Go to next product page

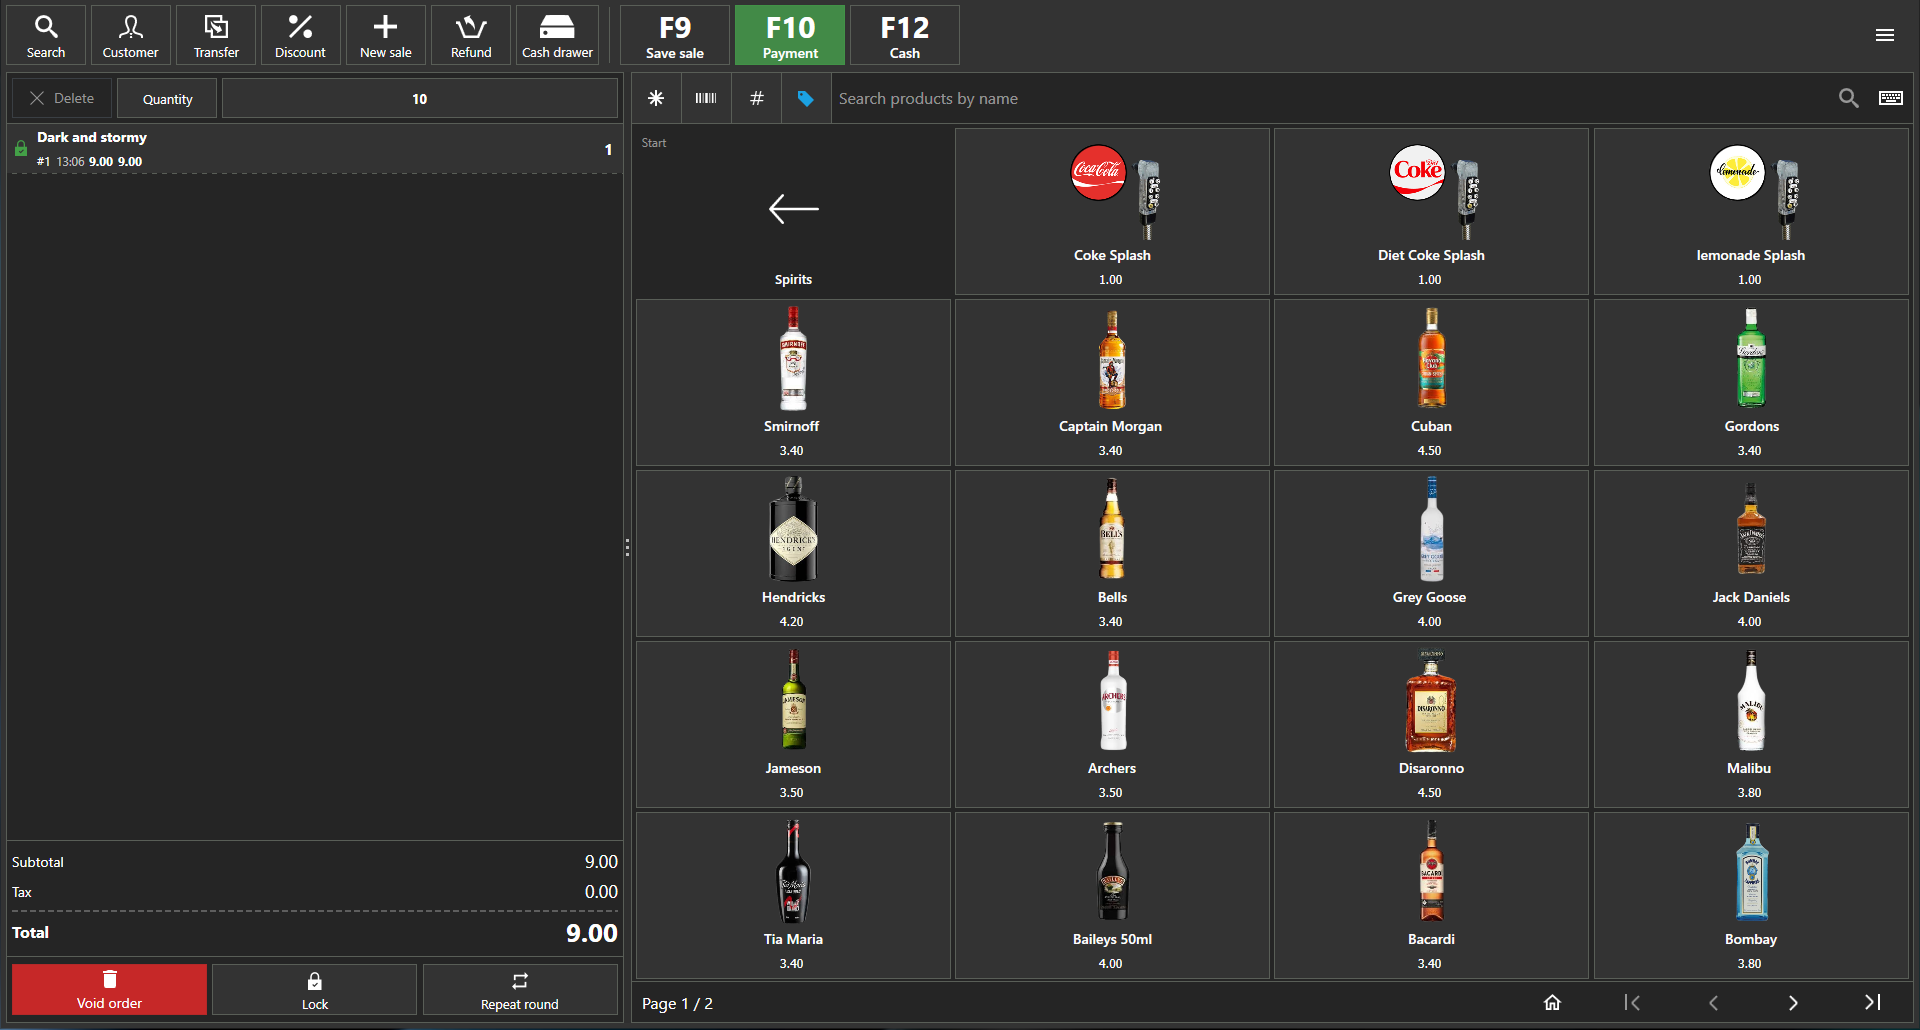pyautogui.click(x=1793, y=1003)
